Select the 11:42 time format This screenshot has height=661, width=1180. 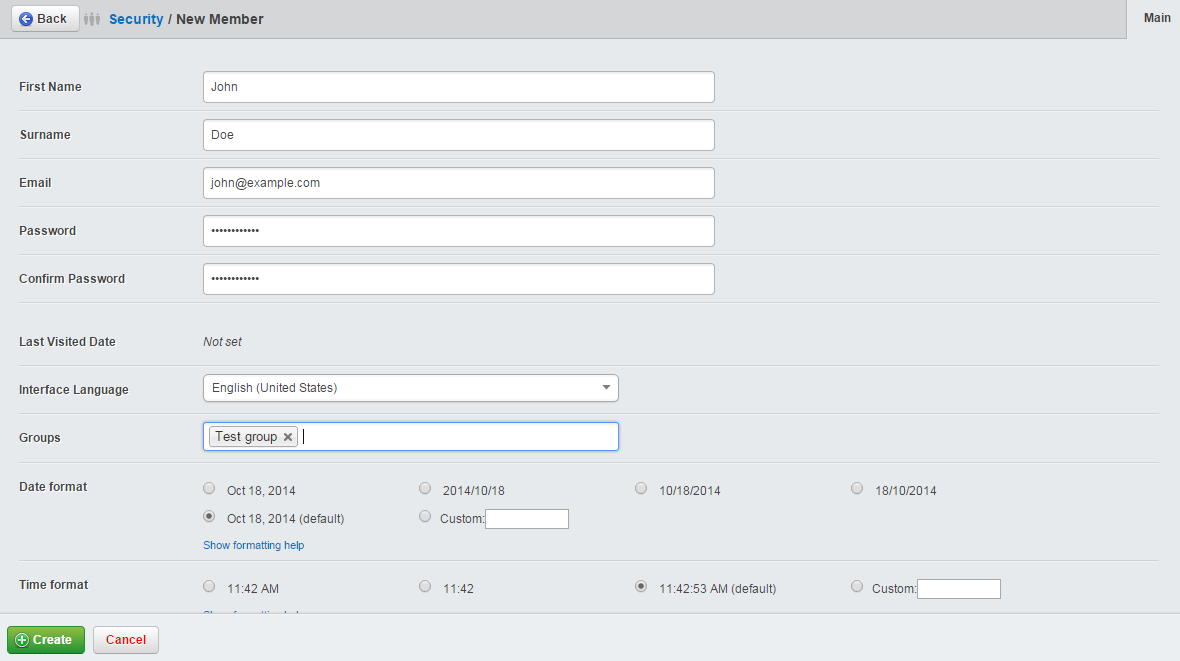pos(425,587)
